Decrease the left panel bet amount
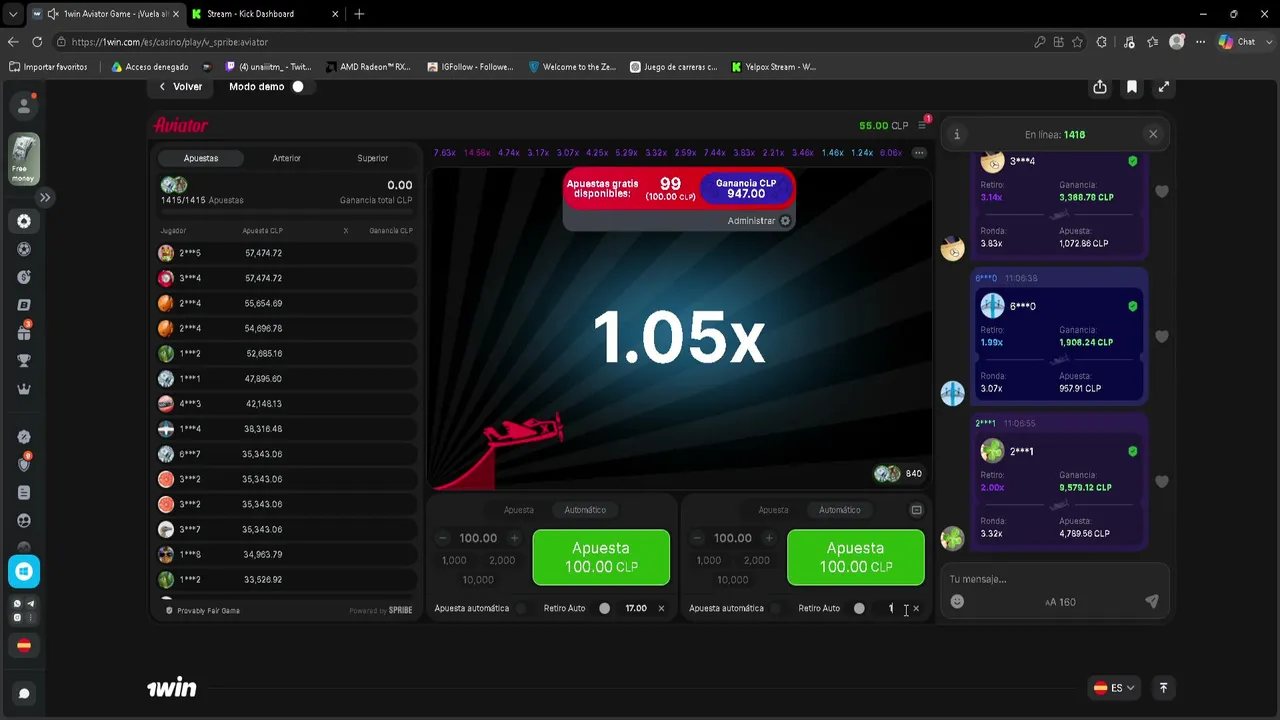 [x=443, y=538]
